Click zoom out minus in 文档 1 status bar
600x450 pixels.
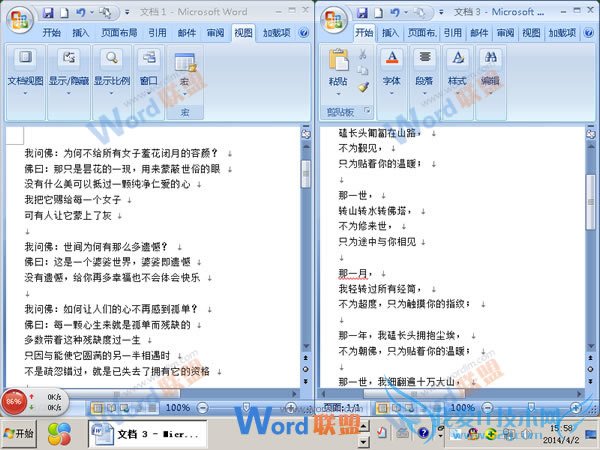click(x=203, y=408)
